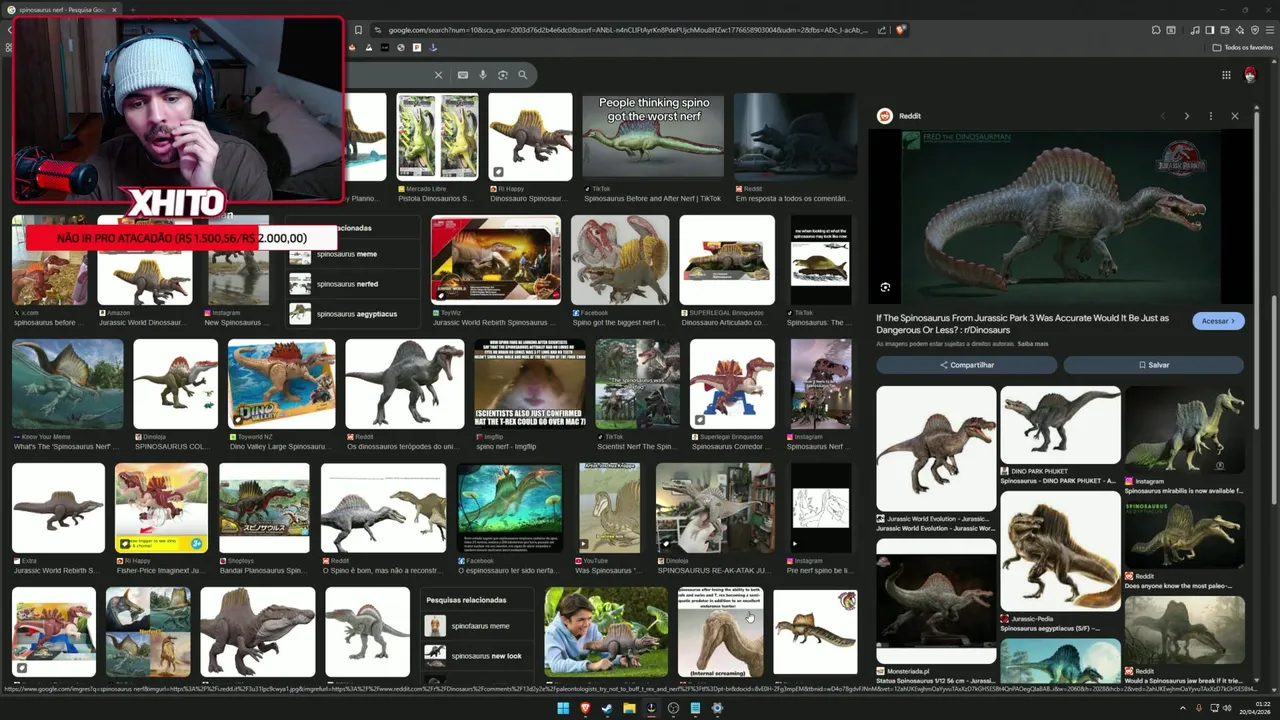Close the Reddit image preview panel
The height and width of the screenshot is (720, 1280).
point(1234,116)
